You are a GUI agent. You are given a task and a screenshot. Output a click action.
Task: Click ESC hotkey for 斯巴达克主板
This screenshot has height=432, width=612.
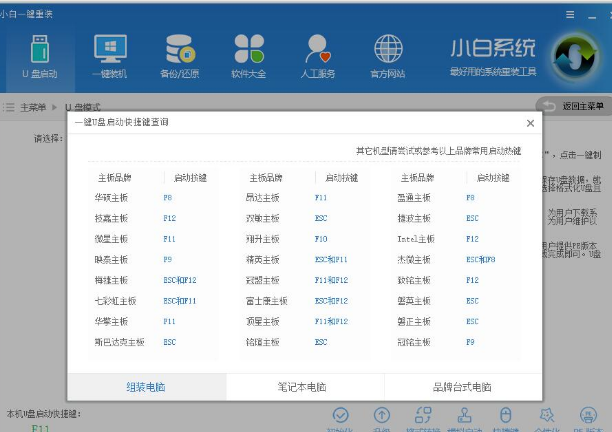click(x=169, y=342)
